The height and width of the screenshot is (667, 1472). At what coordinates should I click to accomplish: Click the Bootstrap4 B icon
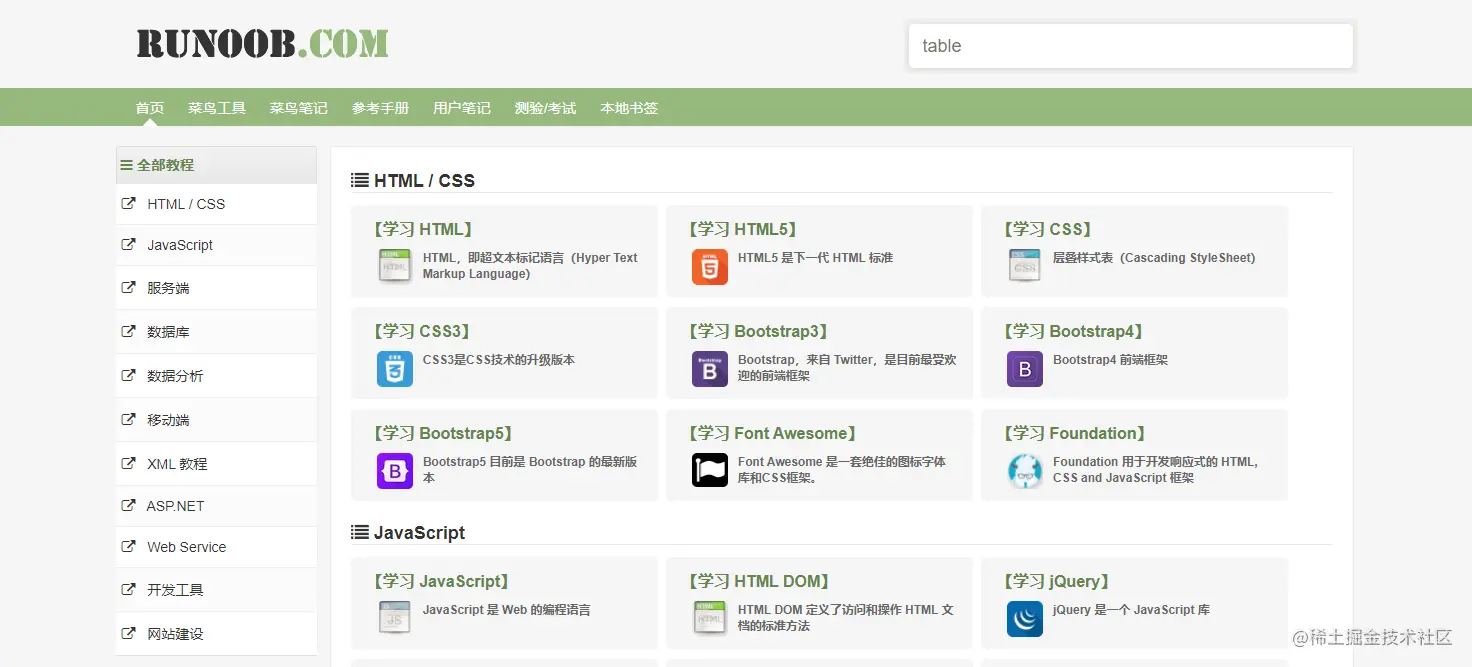tap(1025, 369)
